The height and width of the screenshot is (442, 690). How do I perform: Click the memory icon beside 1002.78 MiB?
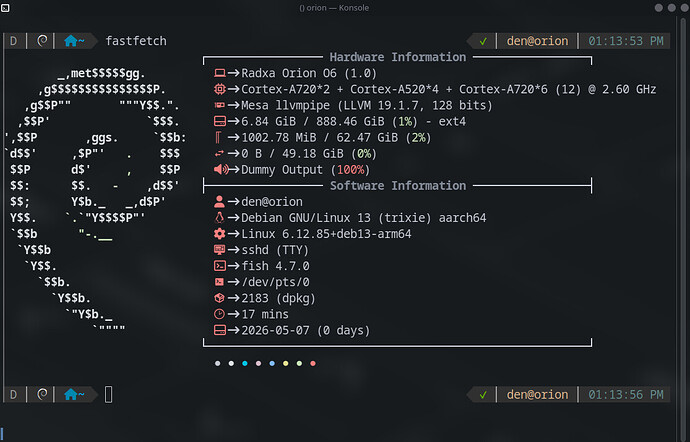[x=218, y=137]
